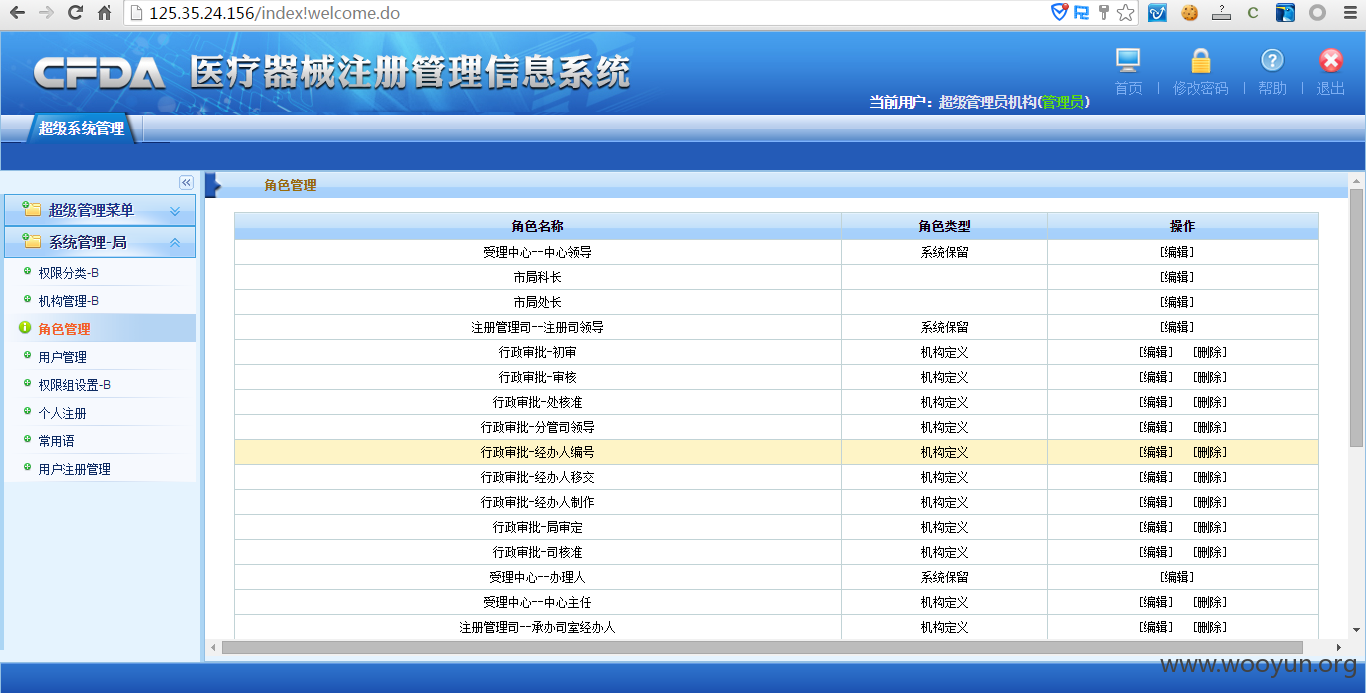Click the scrollbar down arrow
The height and width of the screenshot is (693, 1366).
pos(1356,630)
